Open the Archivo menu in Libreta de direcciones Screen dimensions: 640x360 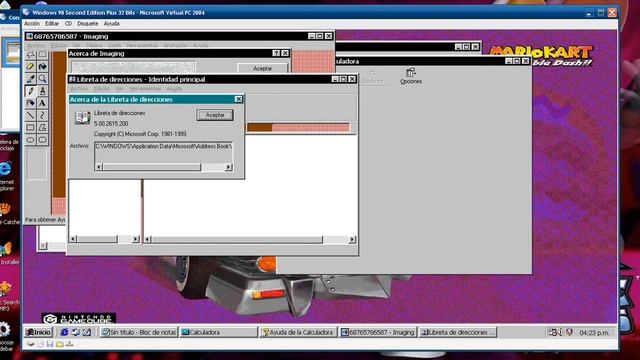click(79, 89)
